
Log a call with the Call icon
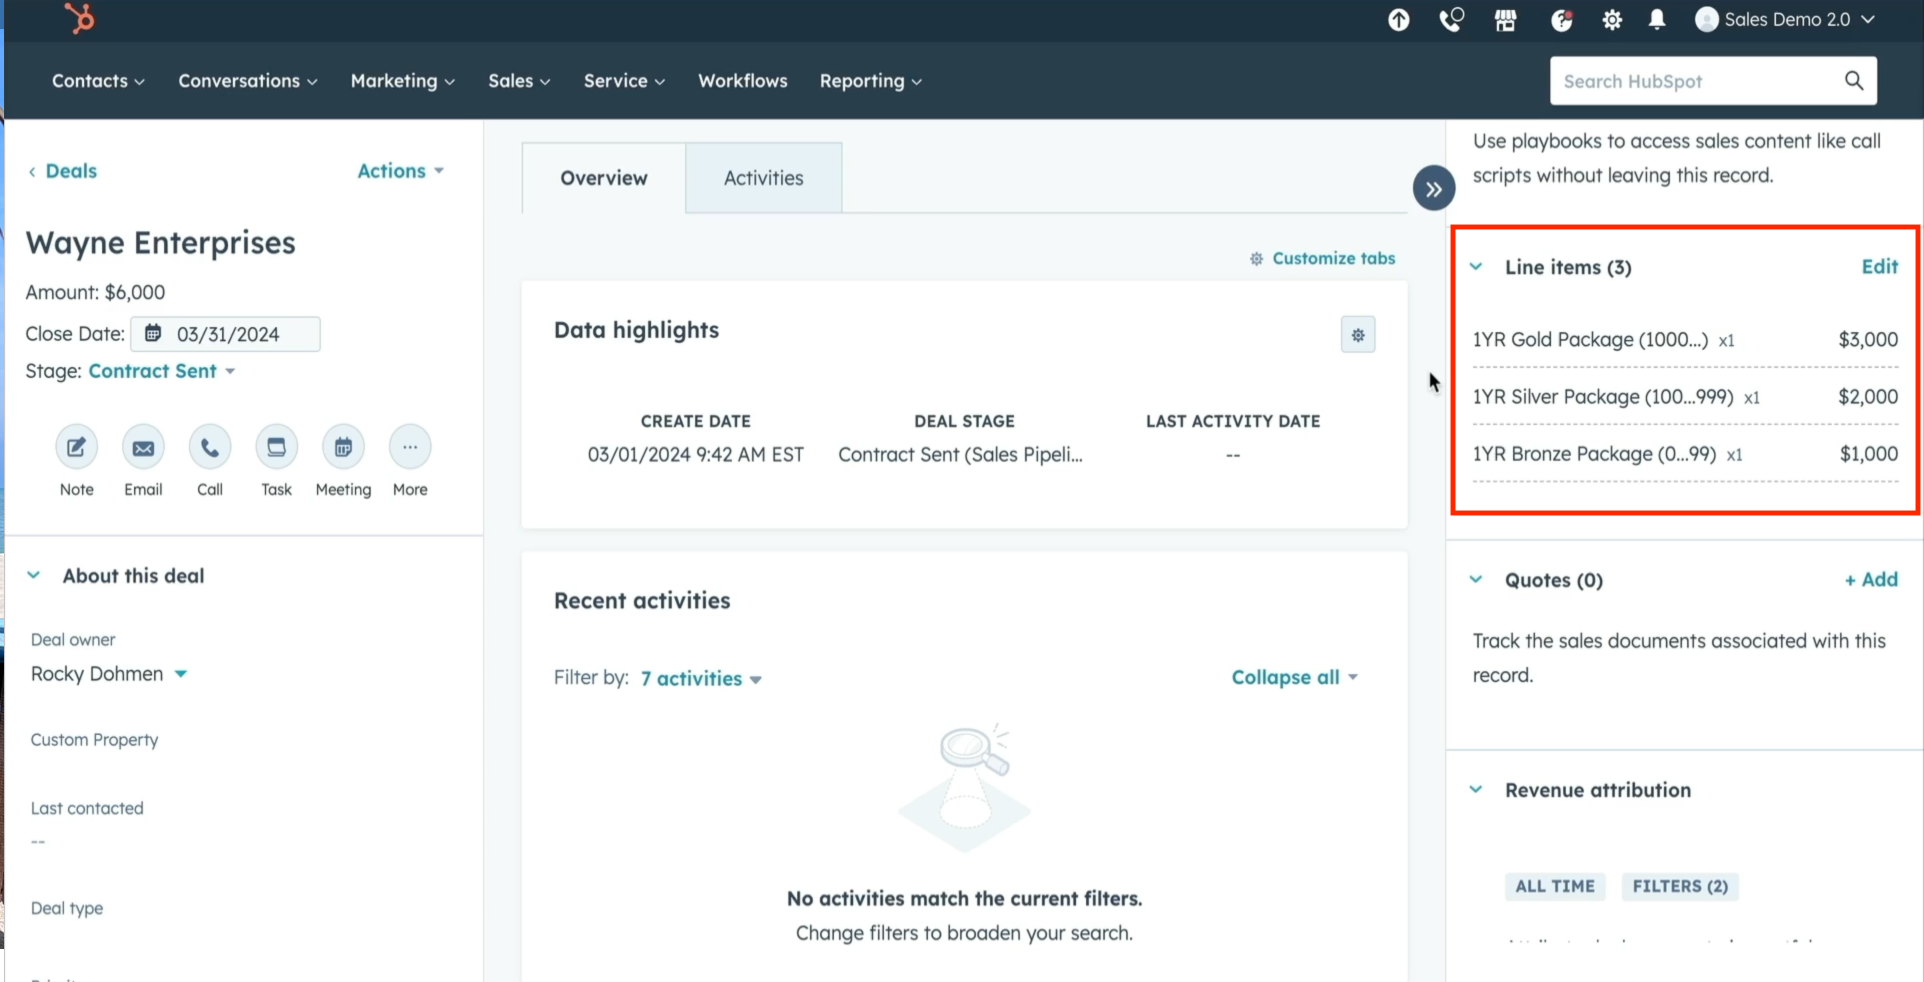[x=210, y=447]
